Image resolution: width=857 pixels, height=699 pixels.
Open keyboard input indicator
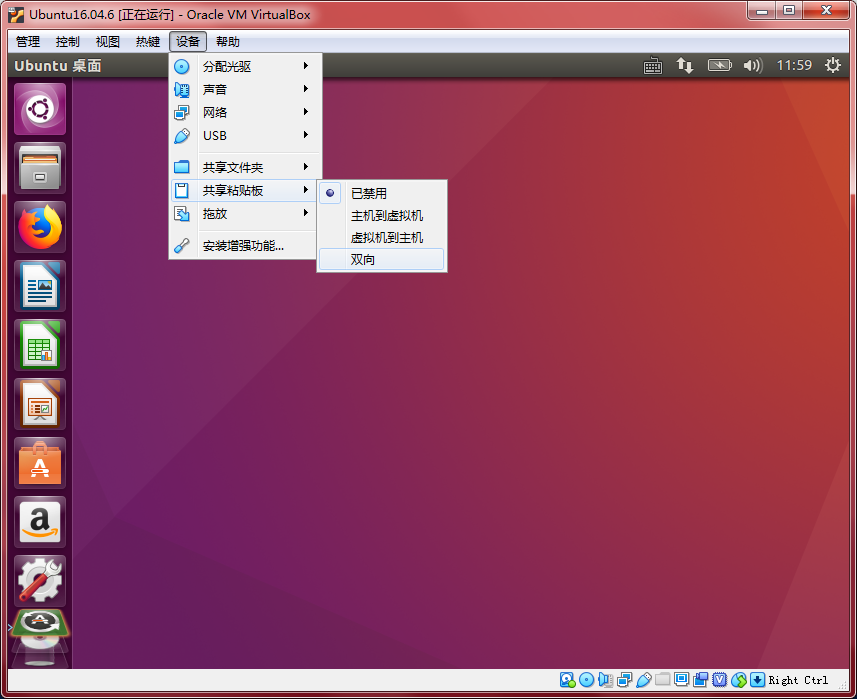(653, 66)
